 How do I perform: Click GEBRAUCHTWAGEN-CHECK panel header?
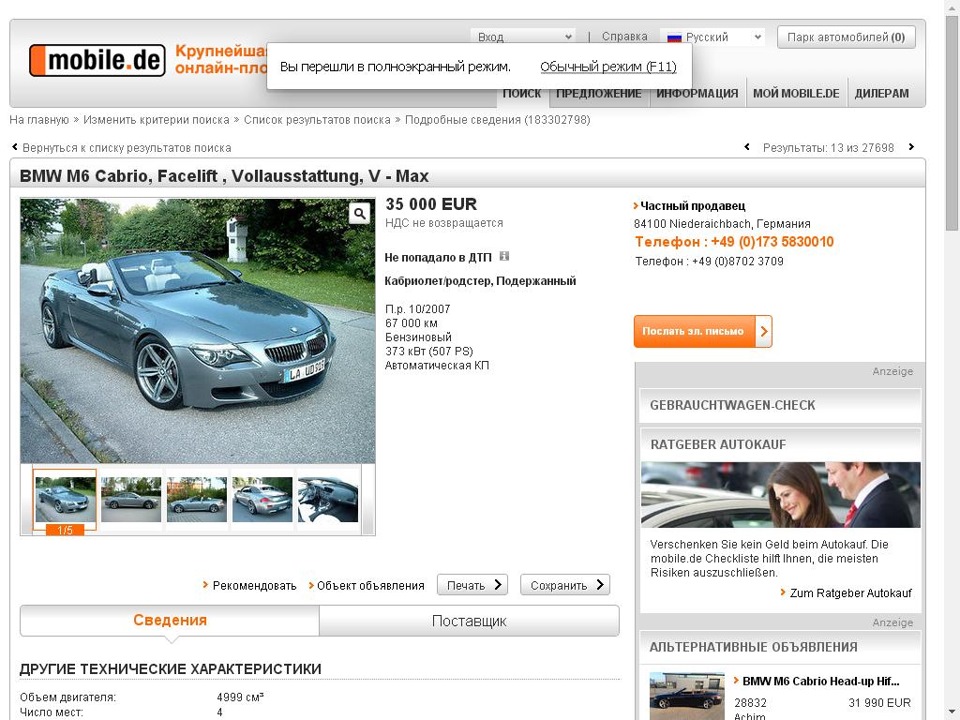[x=781, y=405]
